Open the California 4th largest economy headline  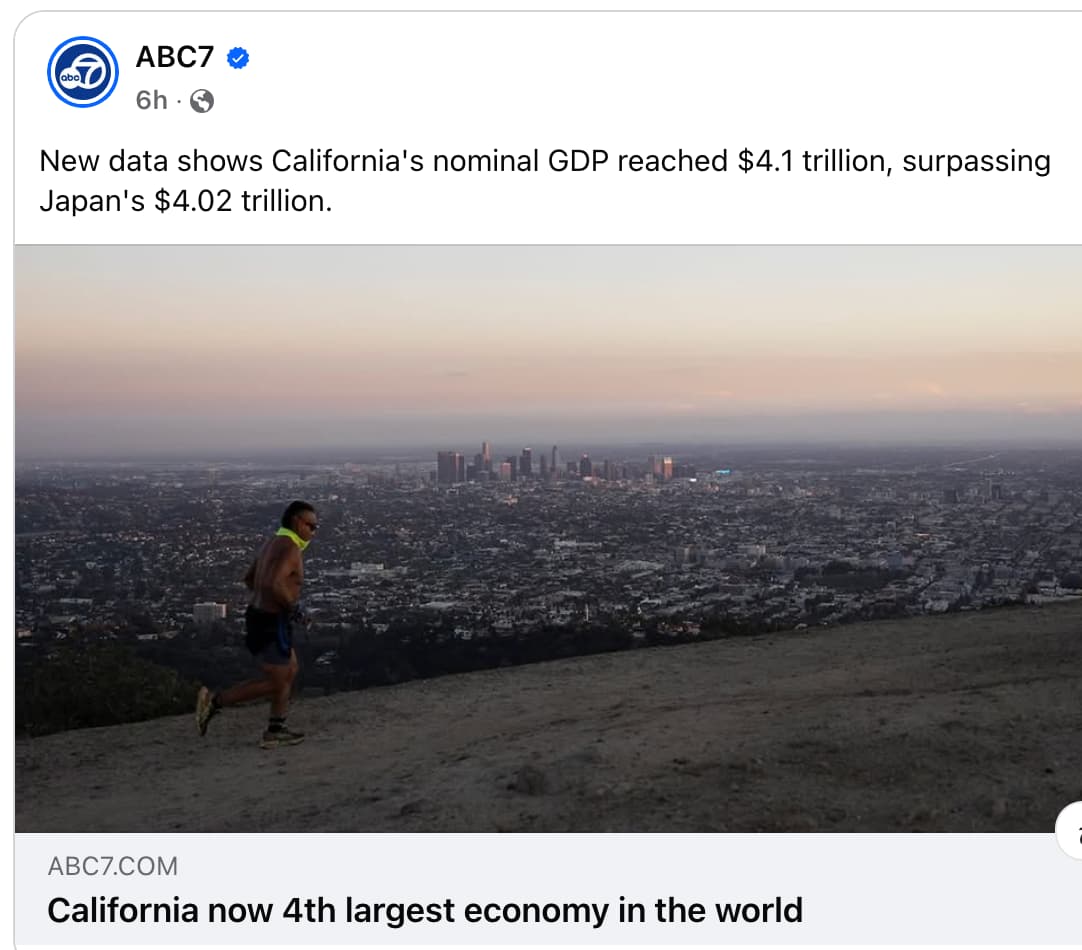click(425, 910)
